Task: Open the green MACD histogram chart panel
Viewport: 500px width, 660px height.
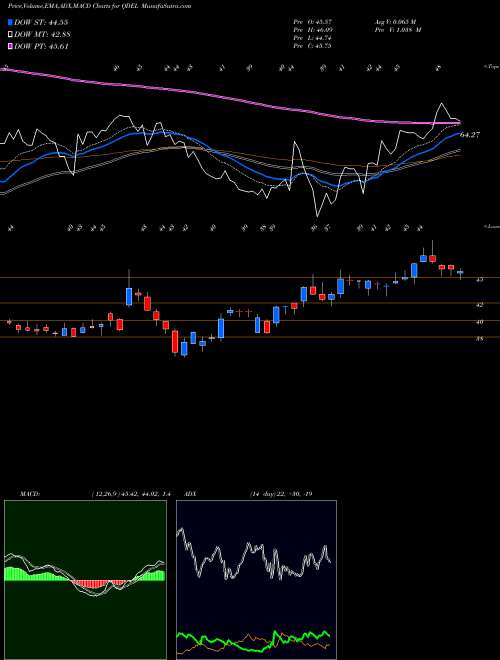Action: [x=85, y=580]
